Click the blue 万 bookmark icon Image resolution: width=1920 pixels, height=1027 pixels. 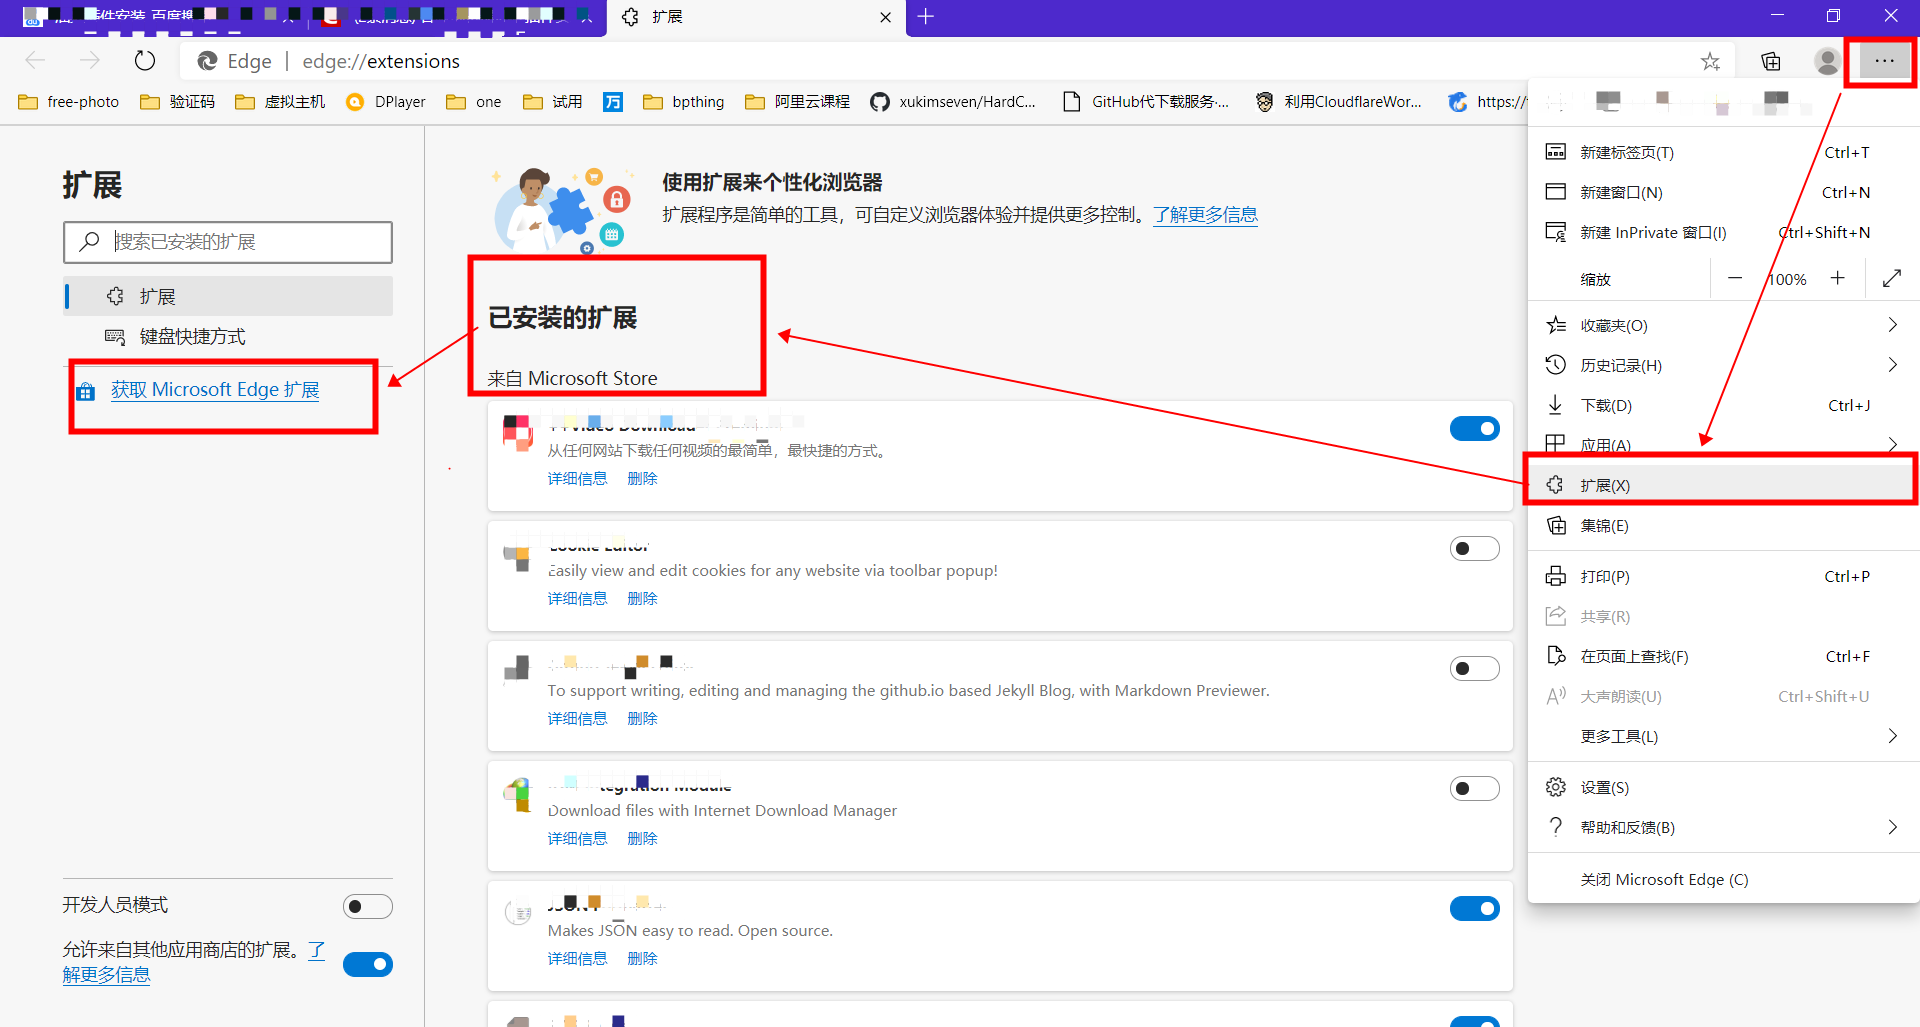(x=613, y=102)
